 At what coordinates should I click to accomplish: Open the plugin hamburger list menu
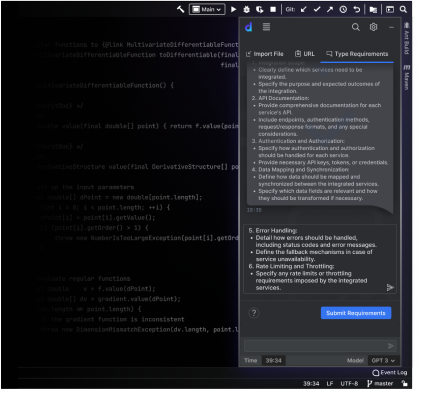[266, 27]
